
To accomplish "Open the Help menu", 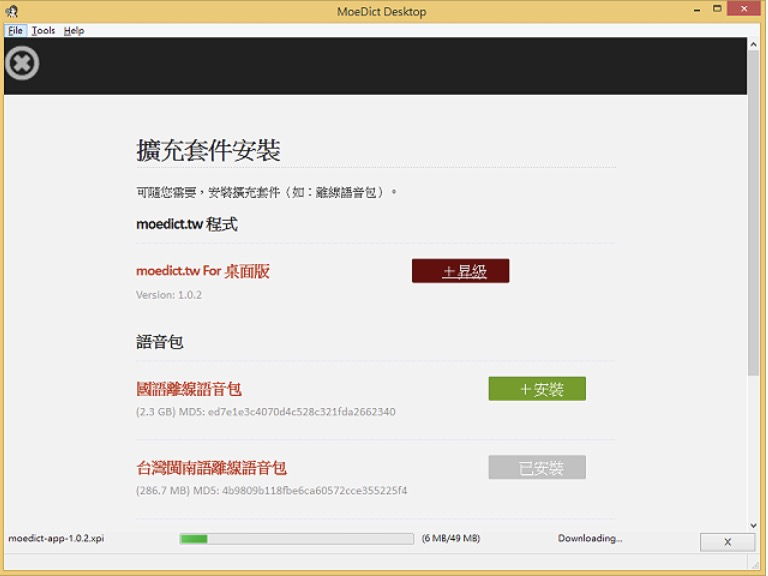I will pyautogui.click(x=74, y=30).
